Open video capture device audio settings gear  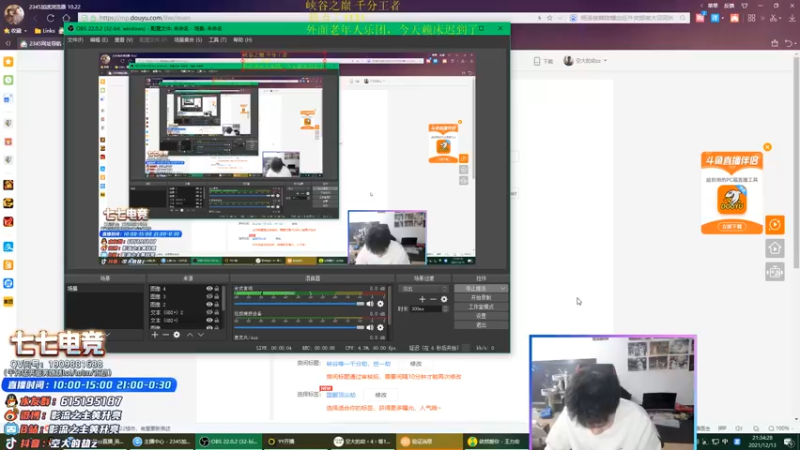380,328
